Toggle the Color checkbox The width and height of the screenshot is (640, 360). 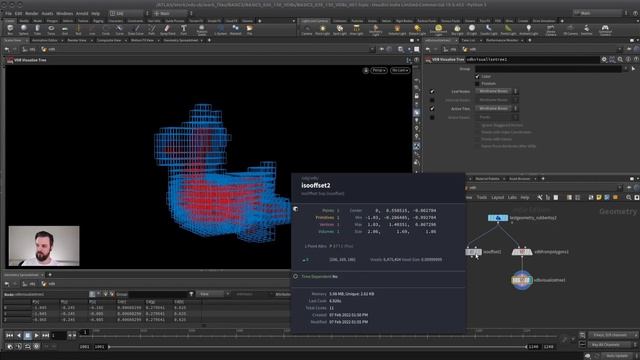pyautogui.click(x=477, y=76)
